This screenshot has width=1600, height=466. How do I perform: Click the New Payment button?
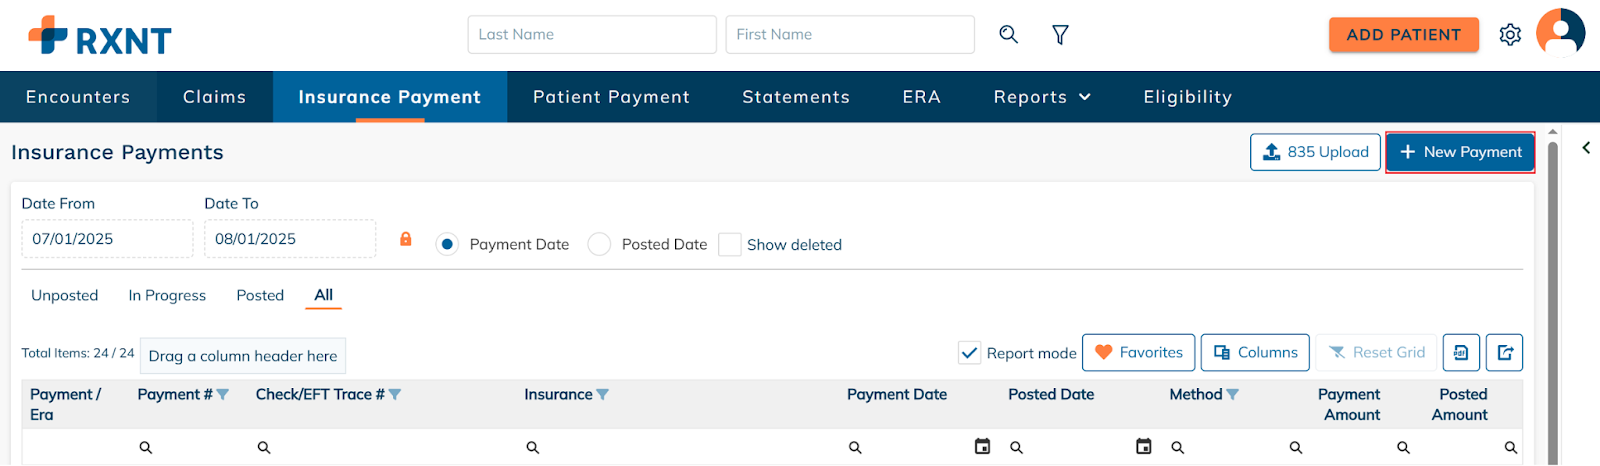1460,152
